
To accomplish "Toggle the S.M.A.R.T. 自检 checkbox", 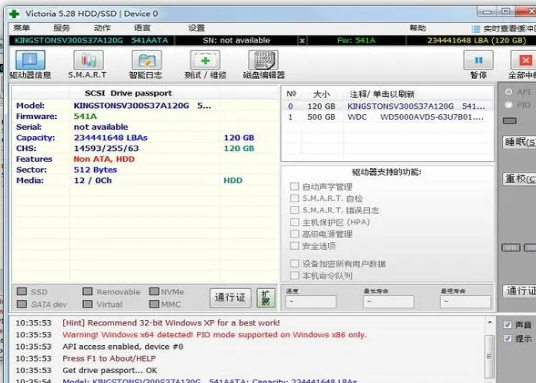I will (294, 198).
